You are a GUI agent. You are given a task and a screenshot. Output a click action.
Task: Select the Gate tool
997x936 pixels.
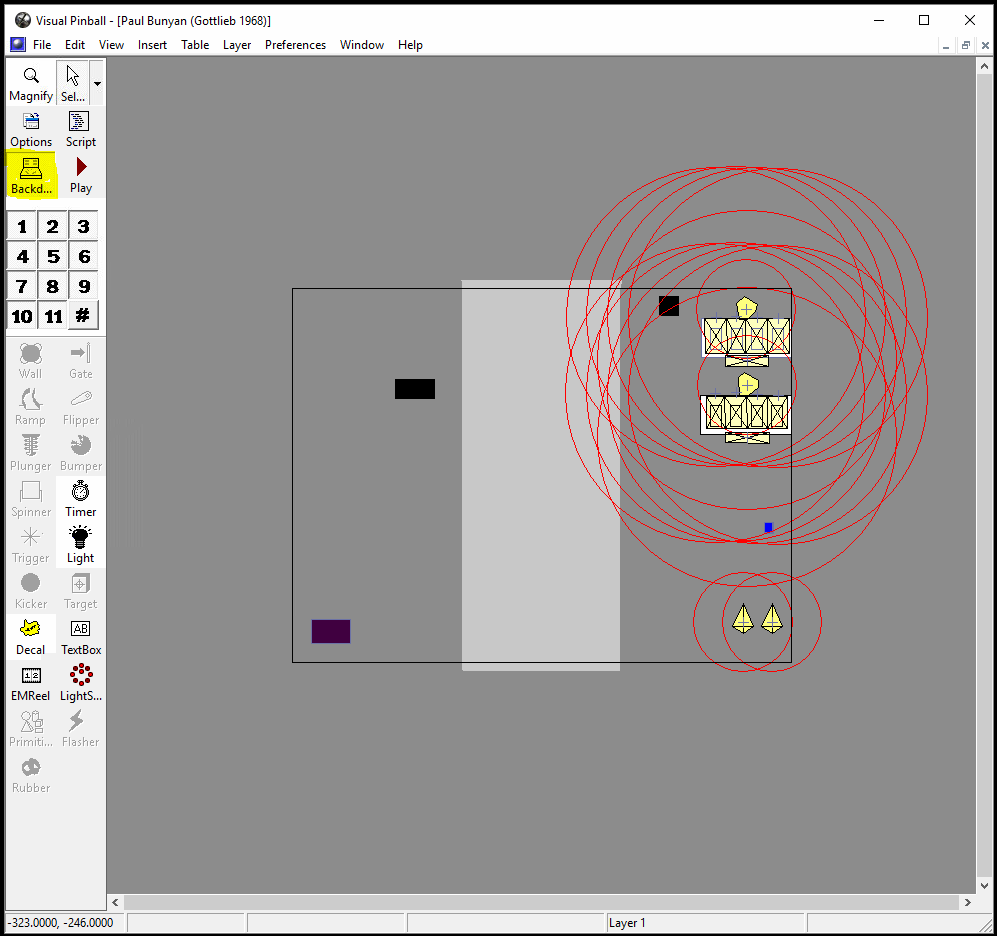tap(80, 361)
